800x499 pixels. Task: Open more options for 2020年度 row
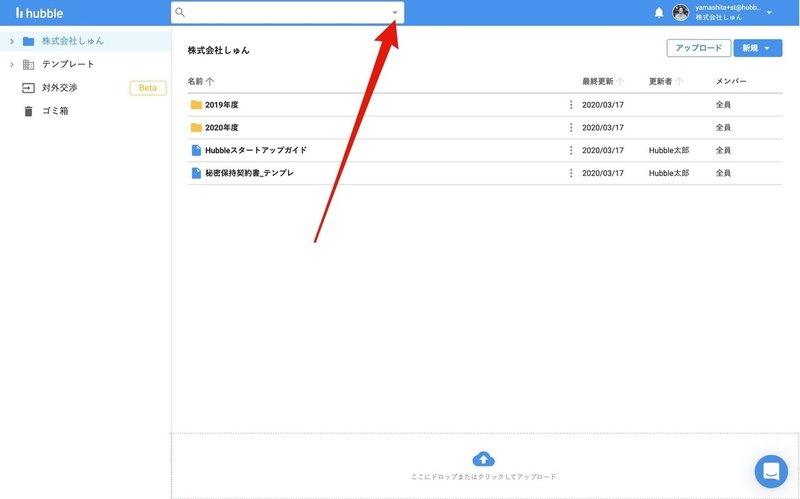pyautogui.click(x=571, y=128)
